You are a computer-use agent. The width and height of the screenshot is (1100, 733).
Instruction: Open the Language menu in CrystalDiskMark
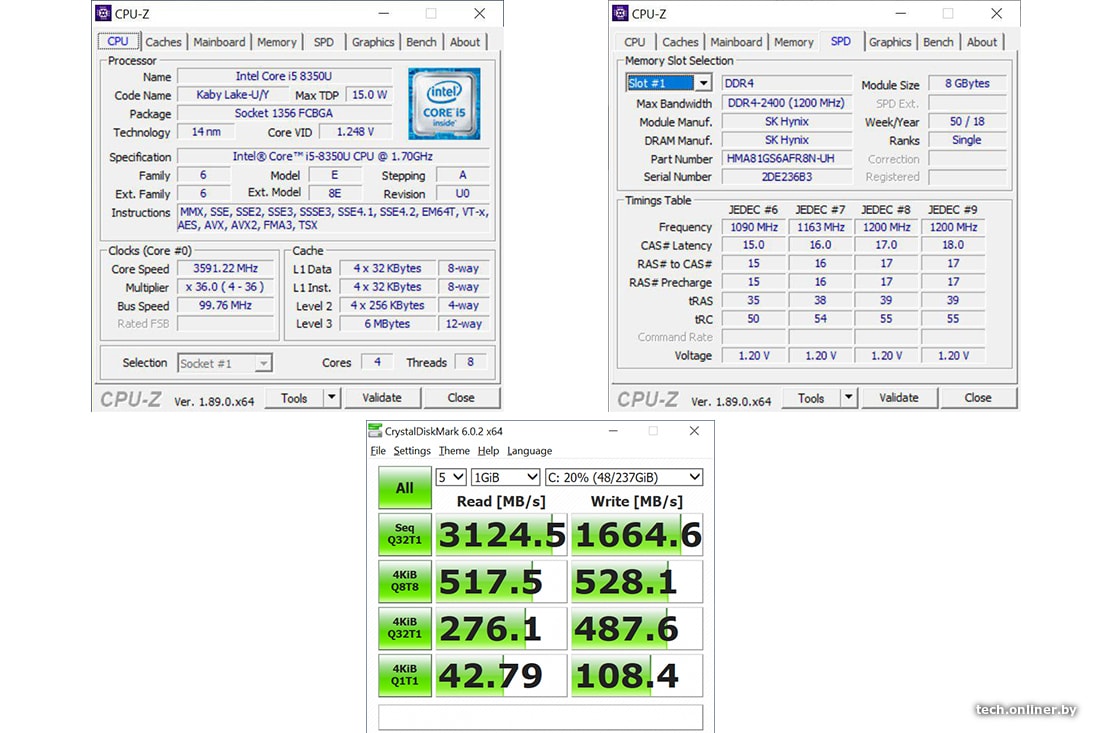click(x=530, y=451)
